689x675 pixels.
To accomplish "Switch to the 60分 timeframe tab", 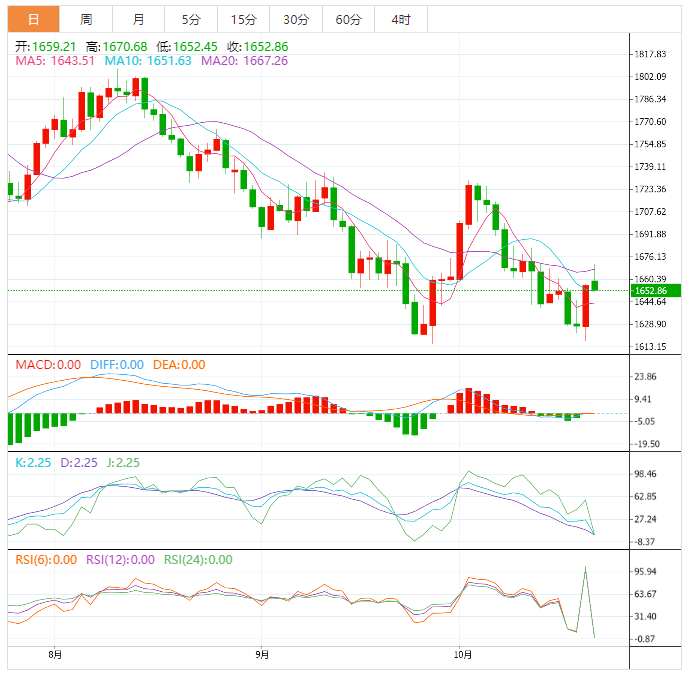I will (x=349, y=19).
